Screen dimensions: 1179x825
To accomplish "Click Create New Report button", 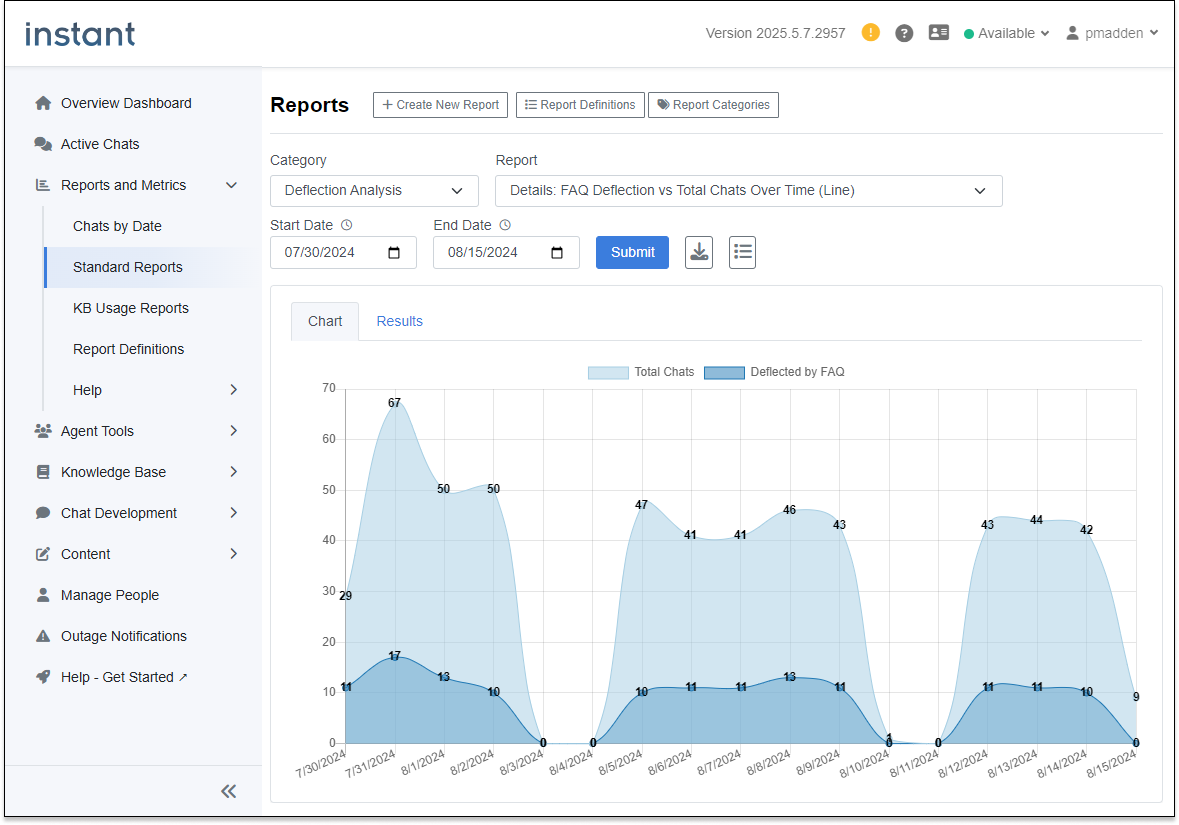I will tap(441, 105).
